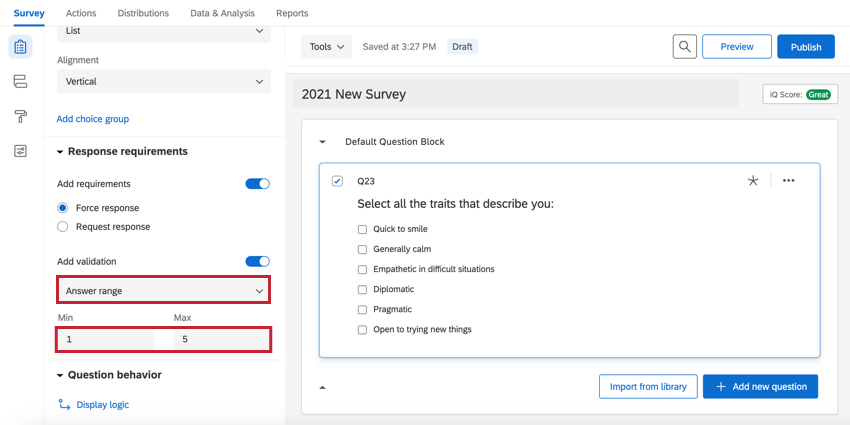Open the survey flow icon in sidebar

point(20,81)
